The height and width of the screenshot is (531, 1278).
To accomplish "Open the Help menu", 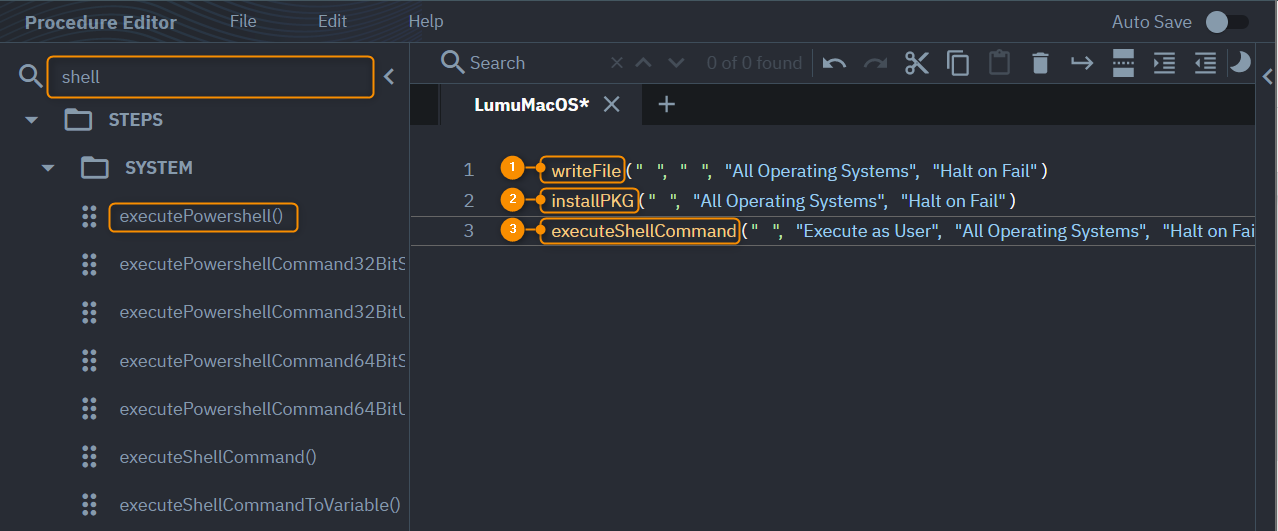I will coord(426,21).
